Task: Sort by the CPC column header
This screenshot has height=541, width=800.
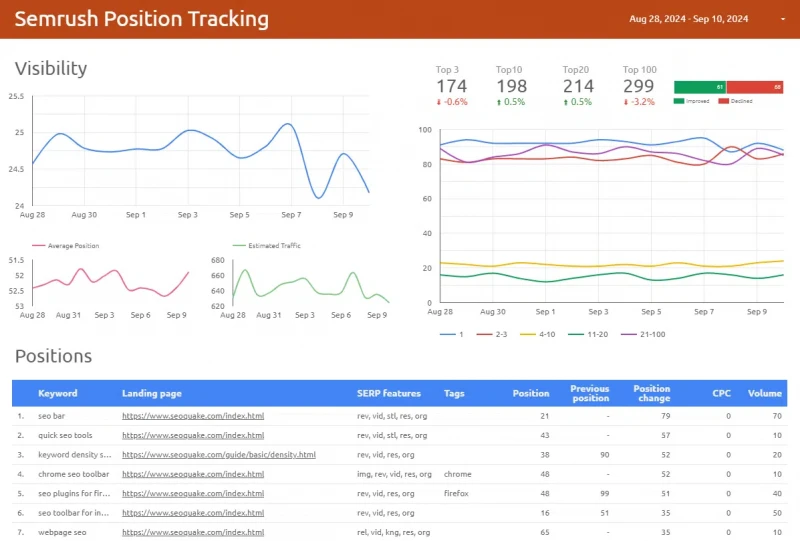Action: 721,394
